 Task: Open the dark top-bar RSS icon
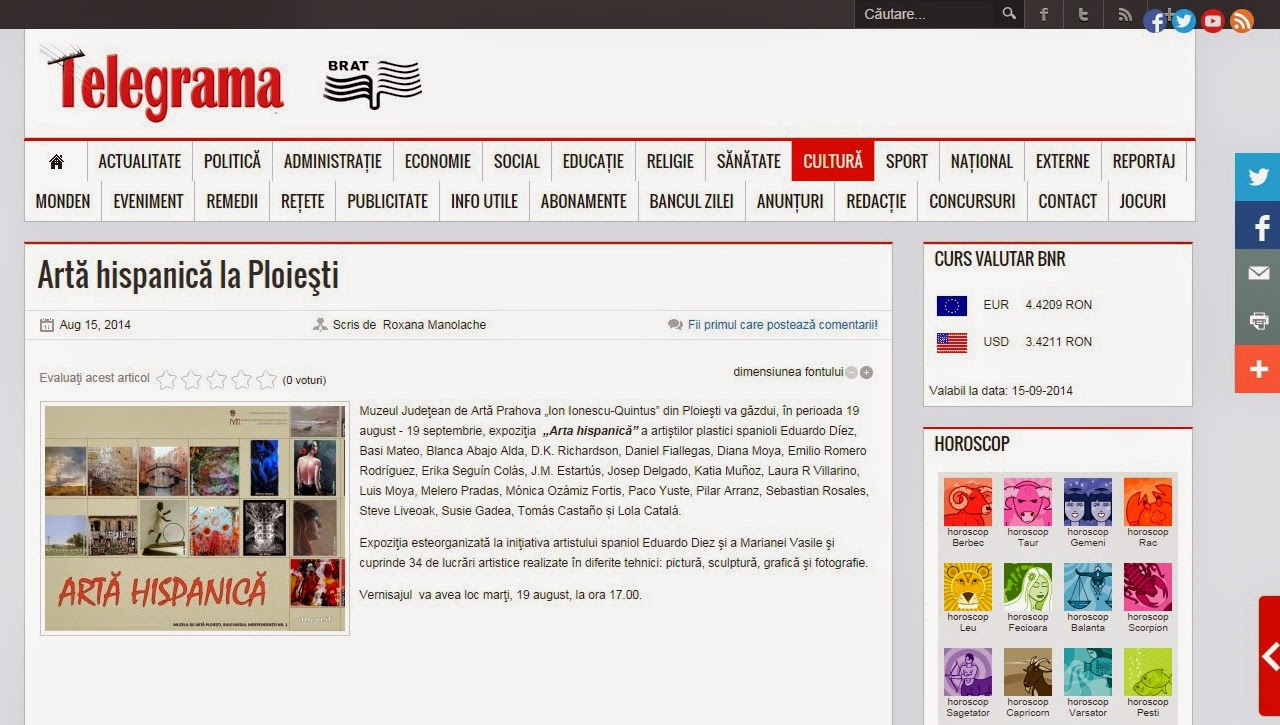(x=1124, y=14)
